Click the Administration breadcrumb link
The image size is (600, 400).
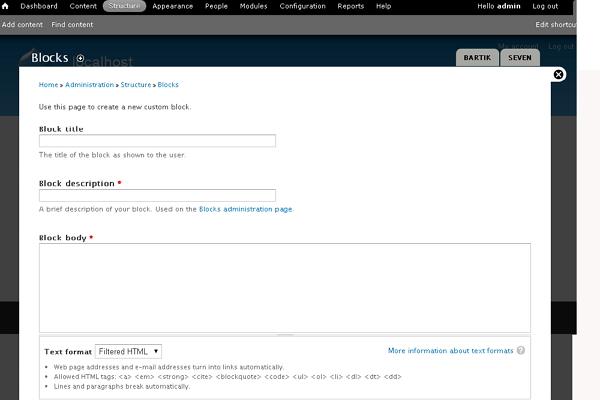coord(90,85)
